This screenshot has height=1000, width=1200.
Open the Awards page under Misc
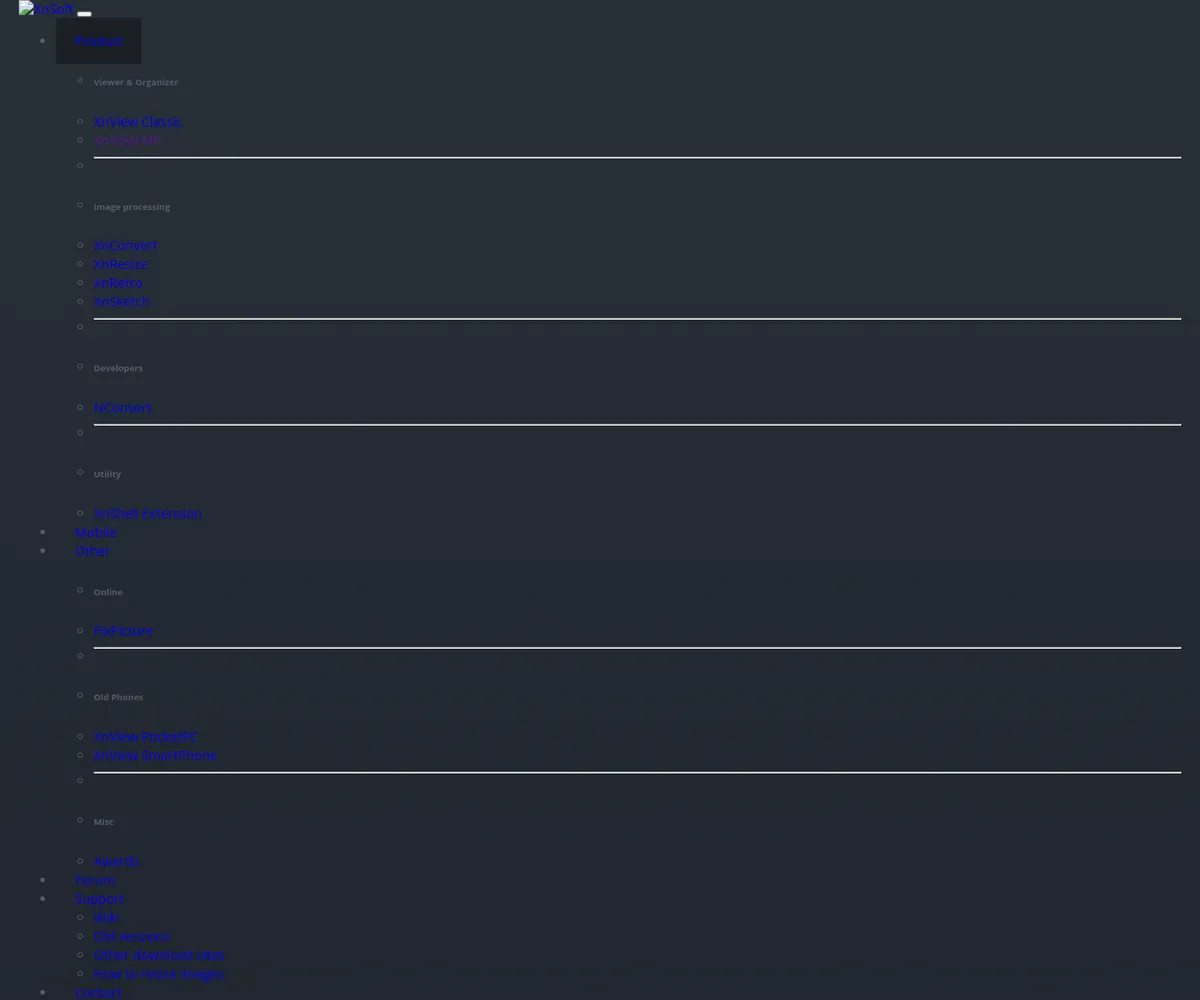(116, 860)
